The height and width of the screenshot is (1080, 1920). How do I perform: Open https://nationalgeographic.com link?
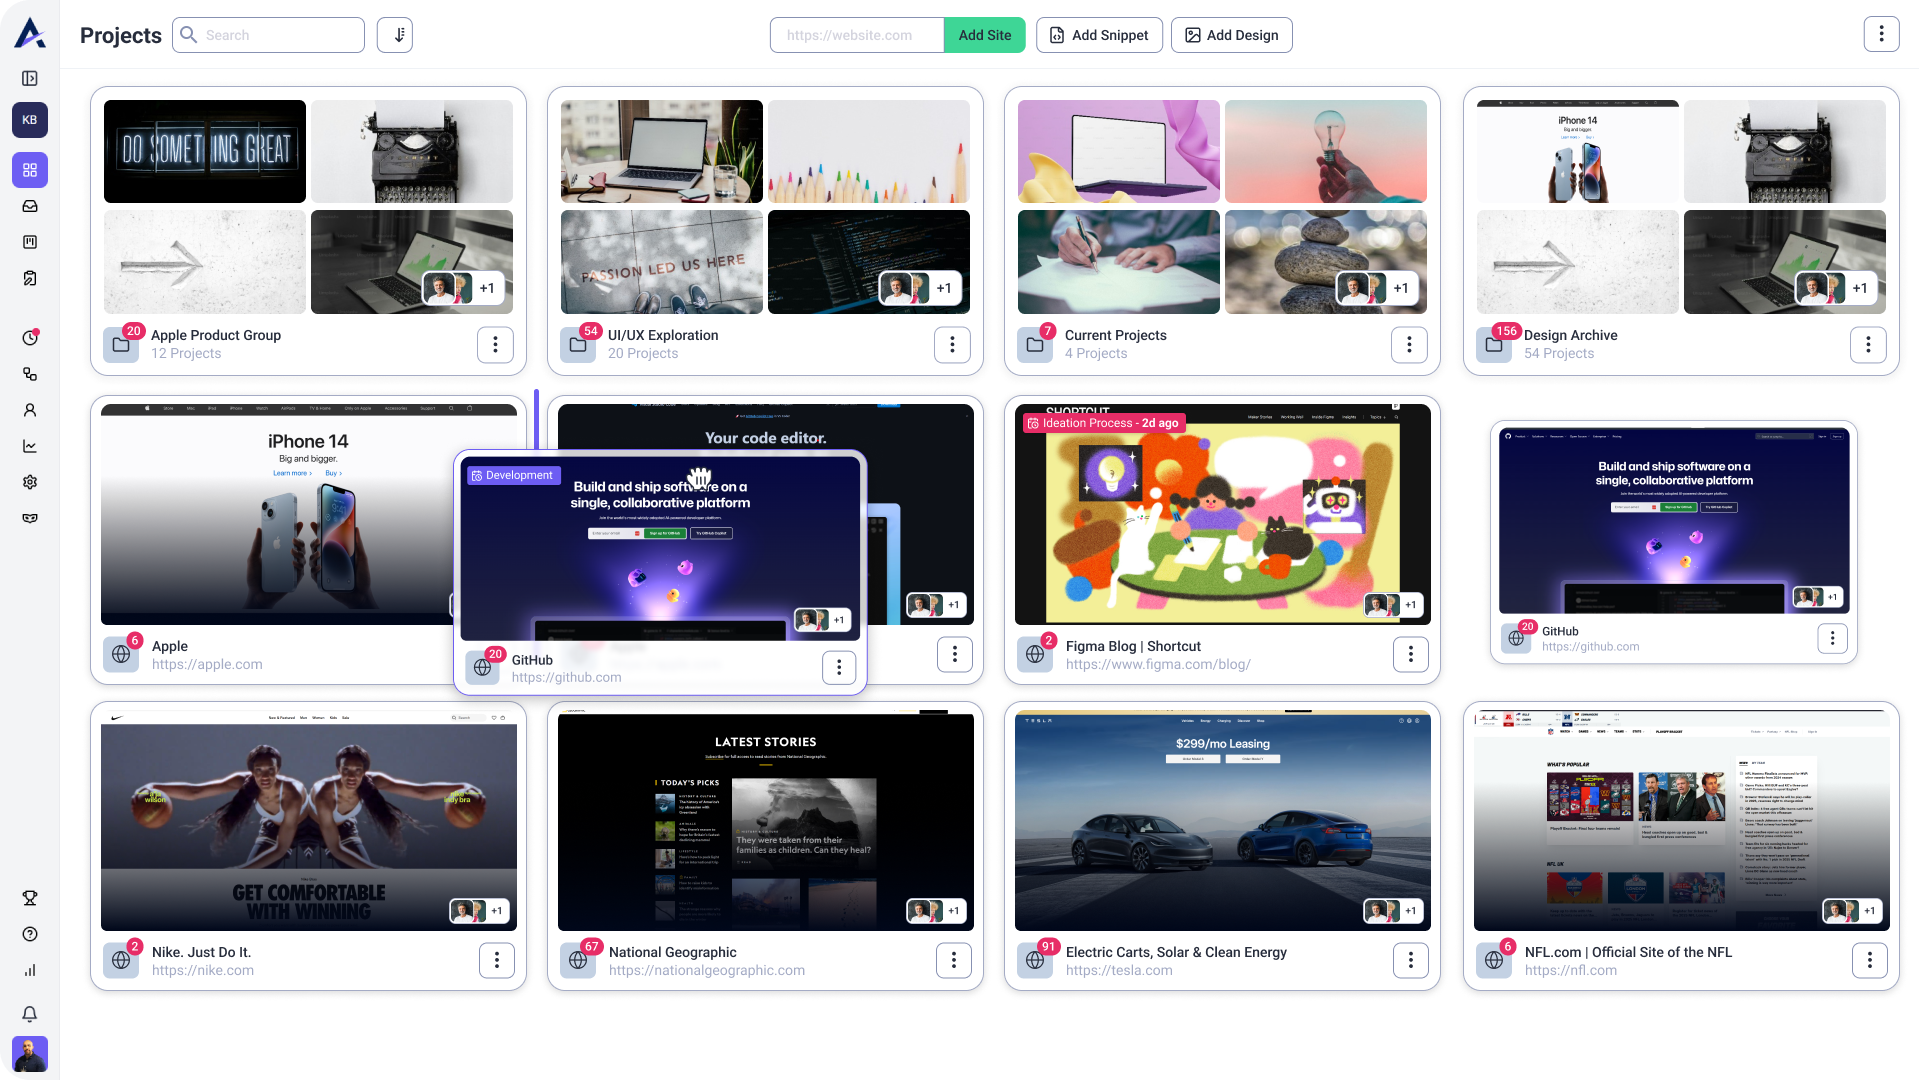707,970
